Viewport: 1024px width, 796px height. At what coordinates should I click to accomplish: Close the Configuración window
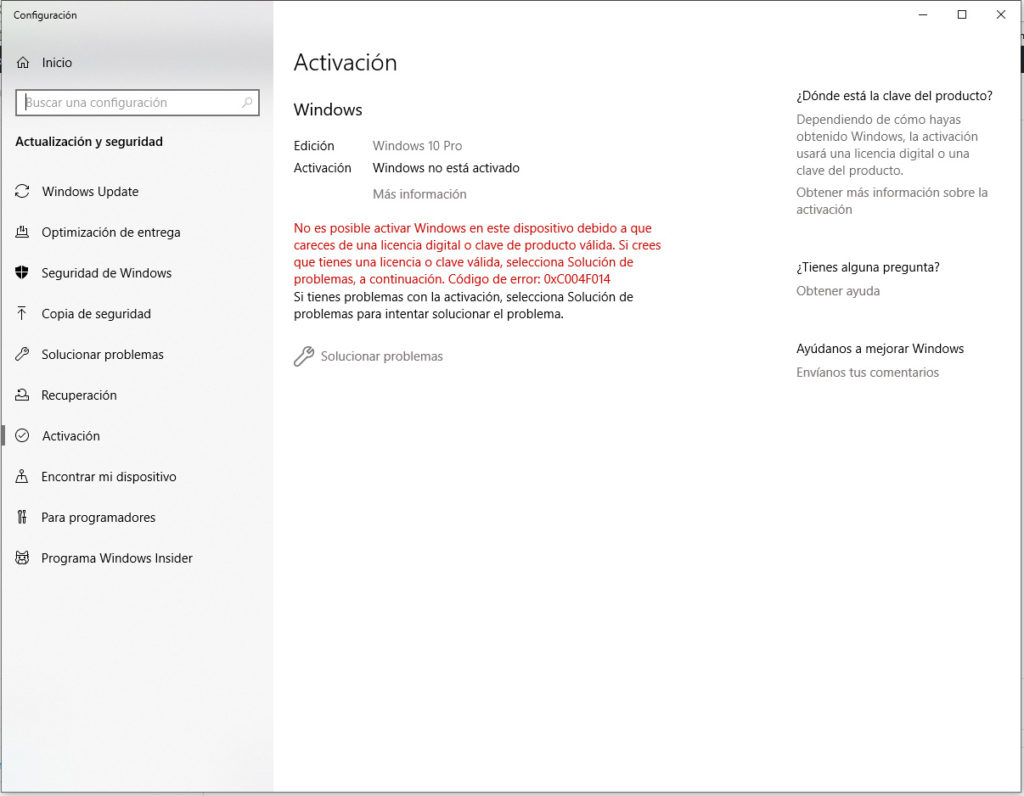[1000, 14]
